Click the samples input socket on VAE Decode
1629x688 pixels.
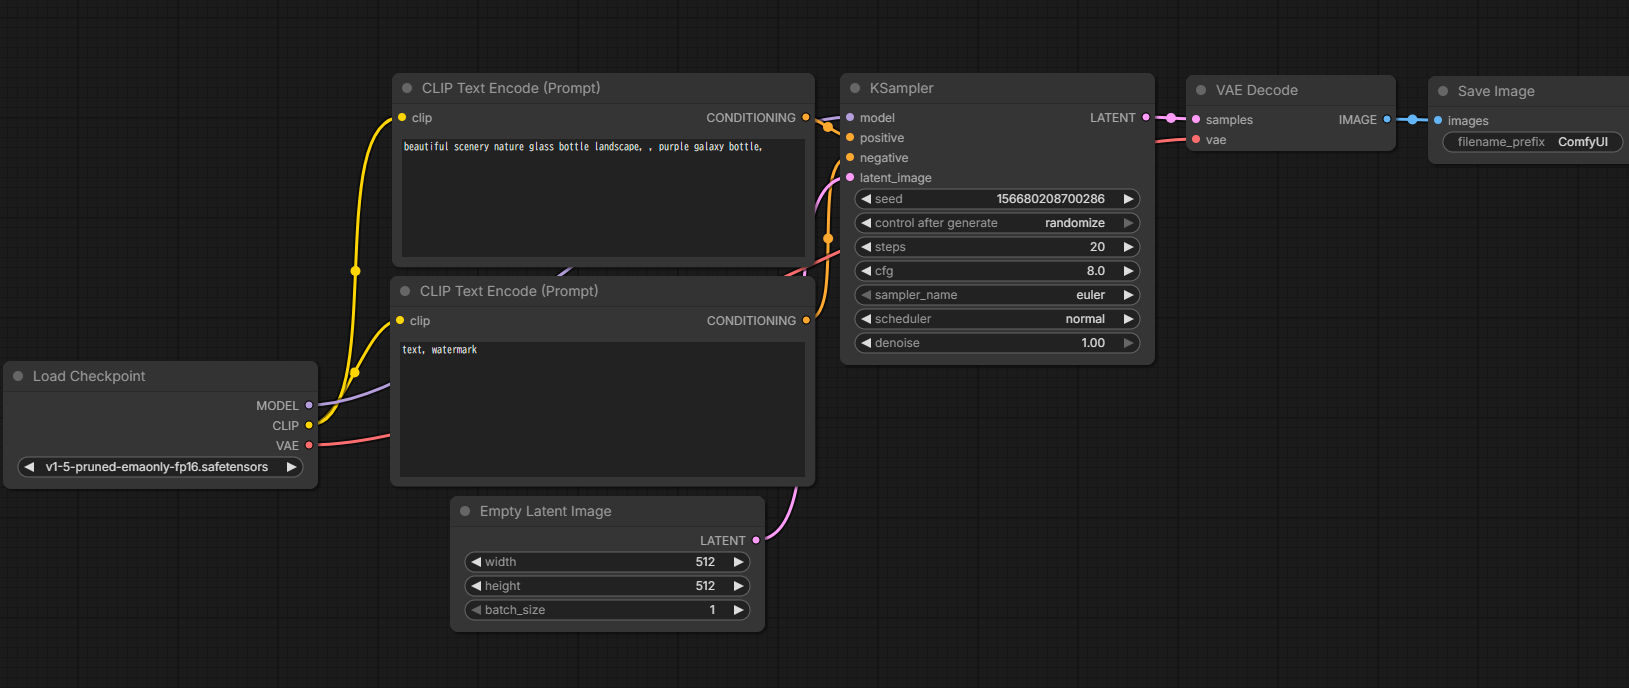(x=1196, y=119)
